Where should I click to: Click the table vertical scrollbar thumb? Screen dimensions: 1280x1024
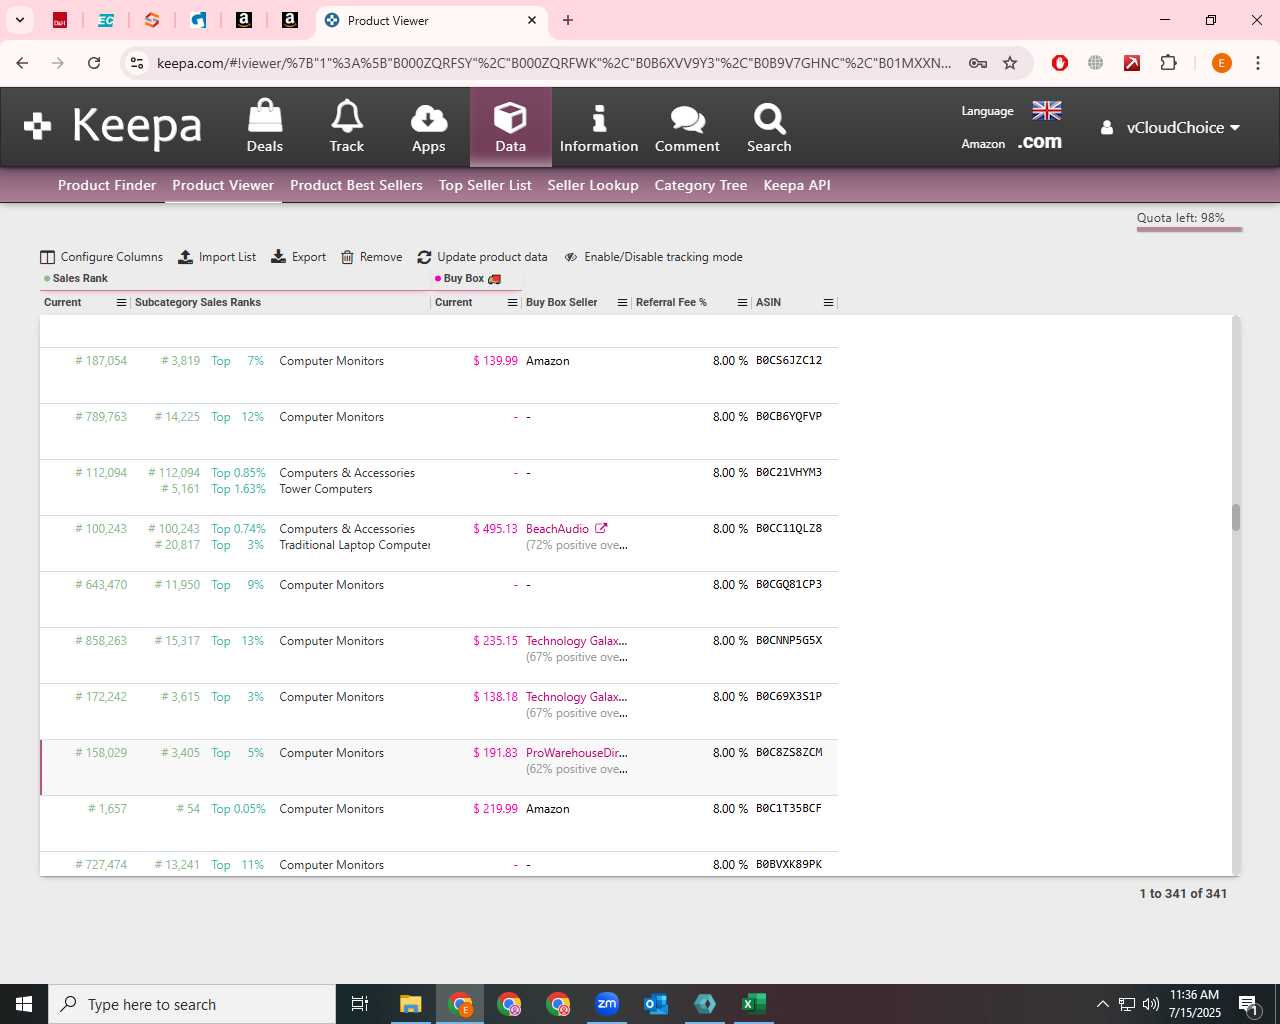tap(1236, 517)
